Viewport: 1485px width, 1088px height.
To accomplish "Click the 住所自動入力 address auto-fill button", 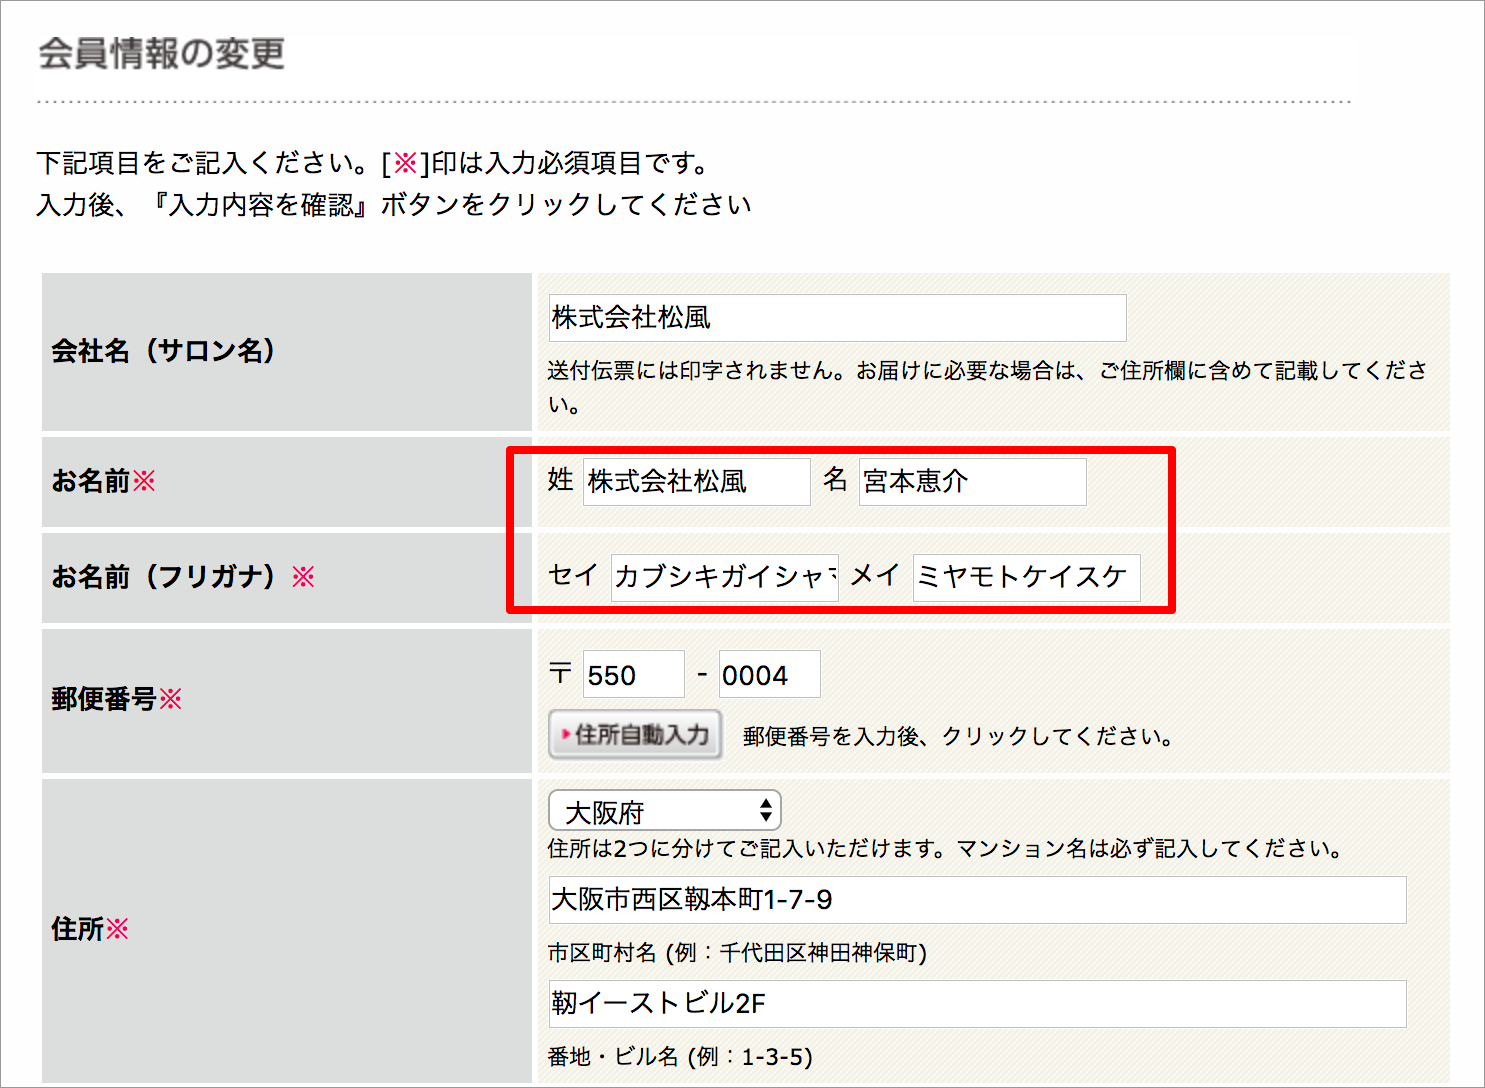I will coord(635,735).
